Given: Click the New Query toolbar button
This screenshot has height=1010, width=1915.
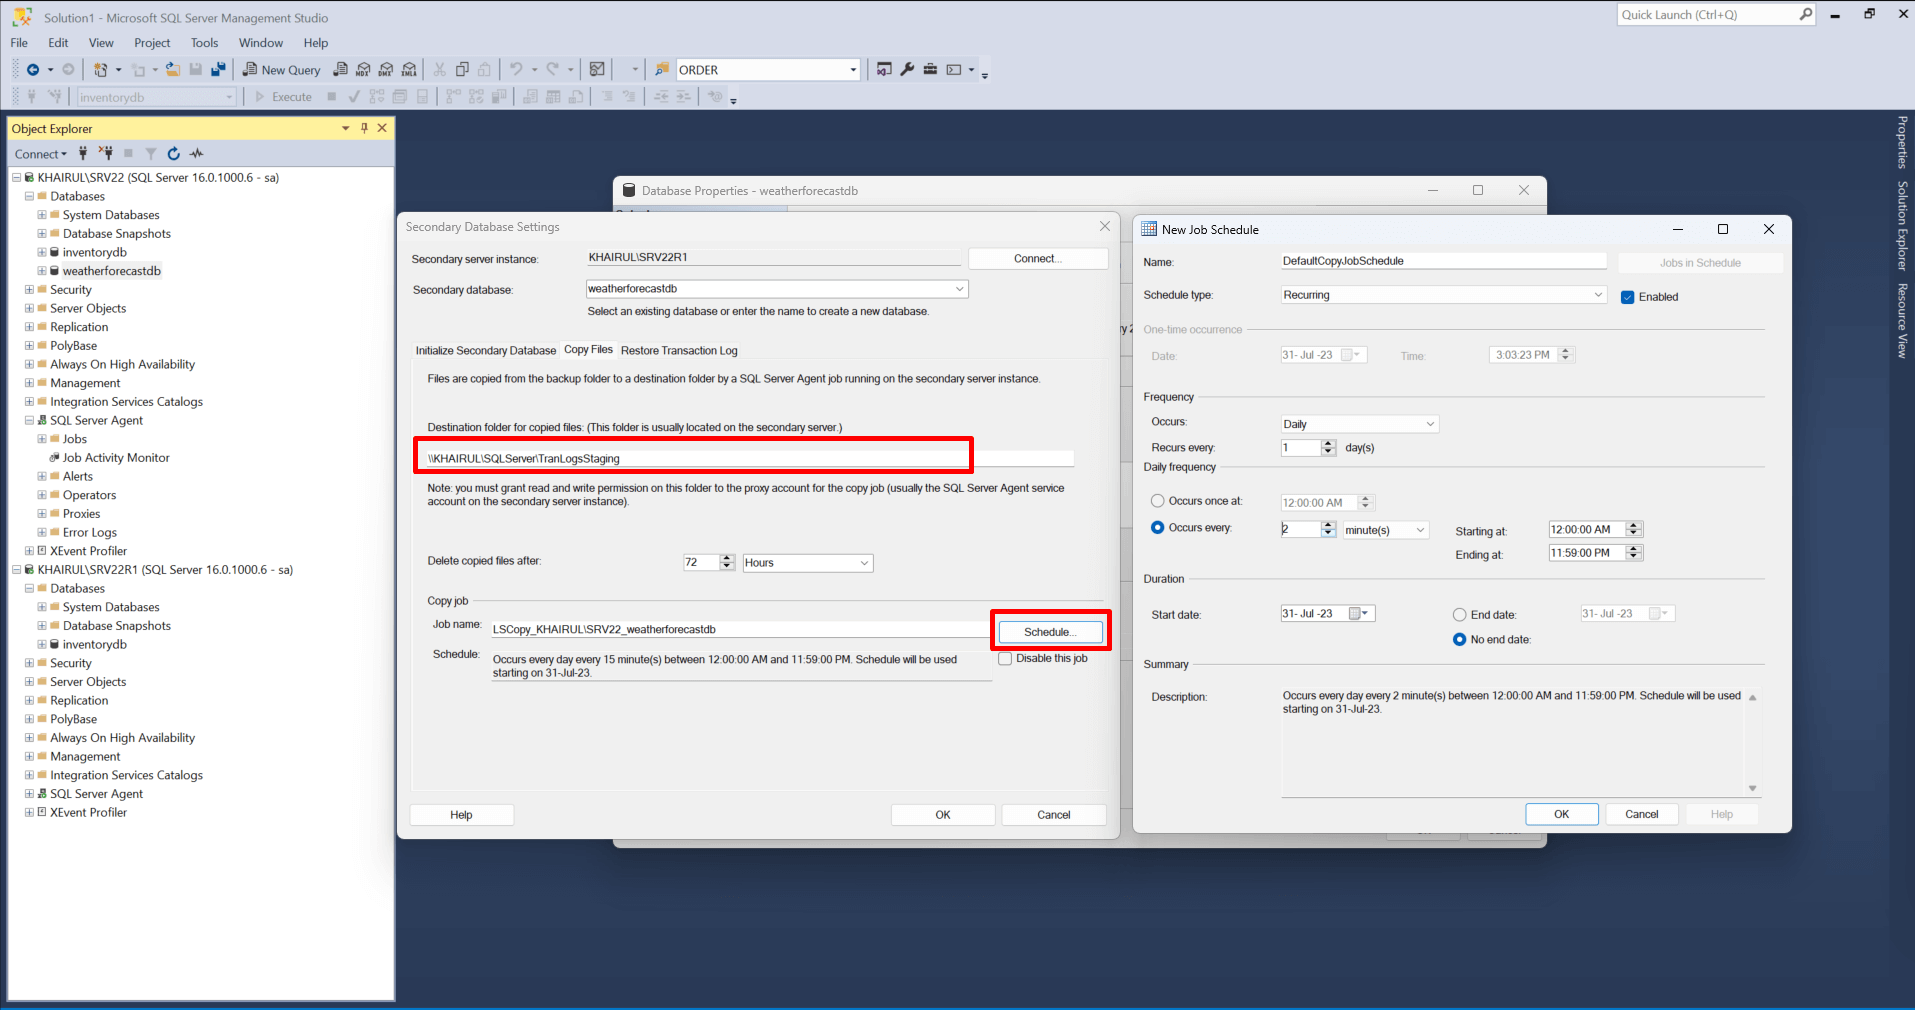Looking at the screenshot, I should click(281, 70).
